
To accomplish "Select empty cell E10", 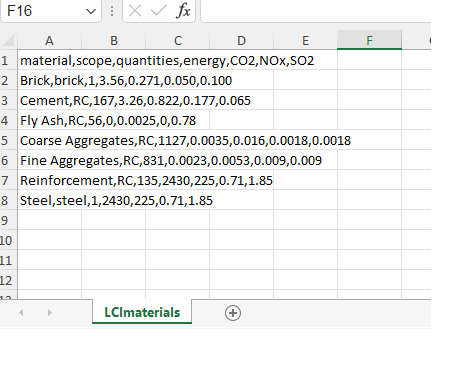I will click(x=305, y=240).
